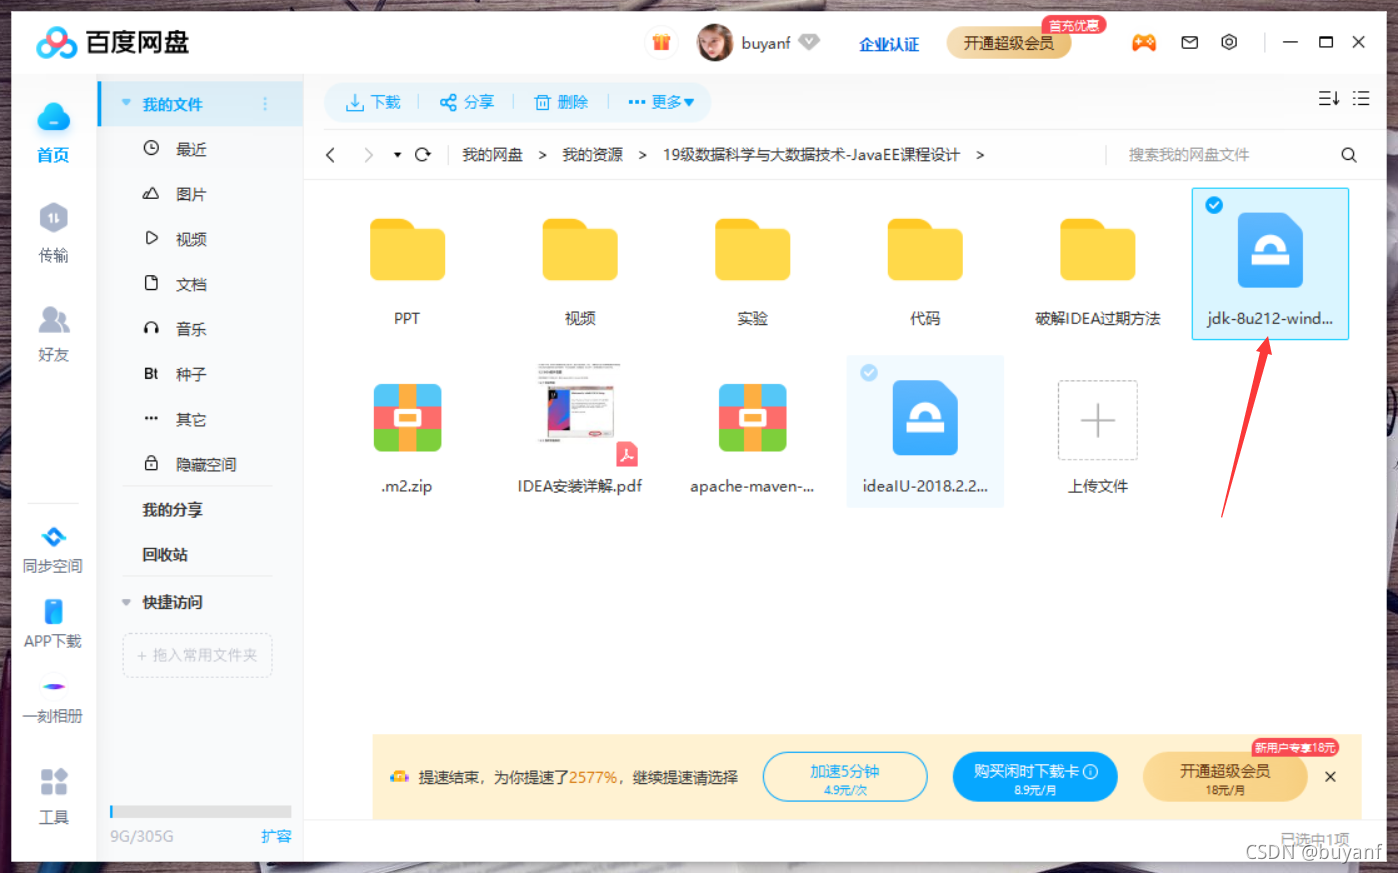Viewport: 1398px width, 873px height.
Task: Click the 删除 delete button
Action: pos(561,102)
